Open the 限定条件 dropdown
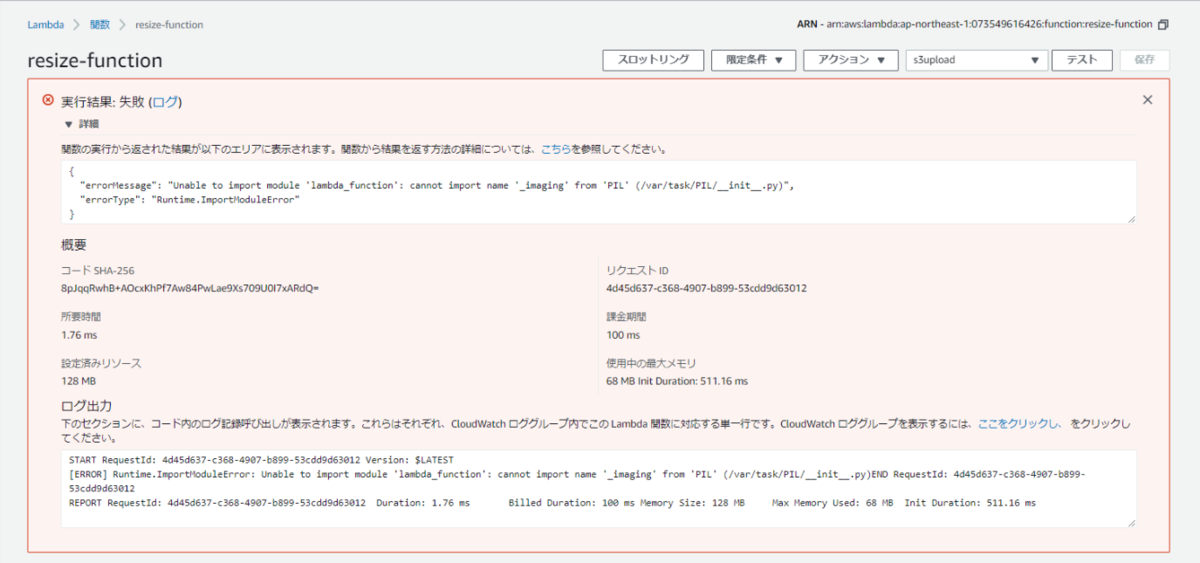Image resolution: width=1200 pixels, height=563 pixels. [x=753, y=60]
